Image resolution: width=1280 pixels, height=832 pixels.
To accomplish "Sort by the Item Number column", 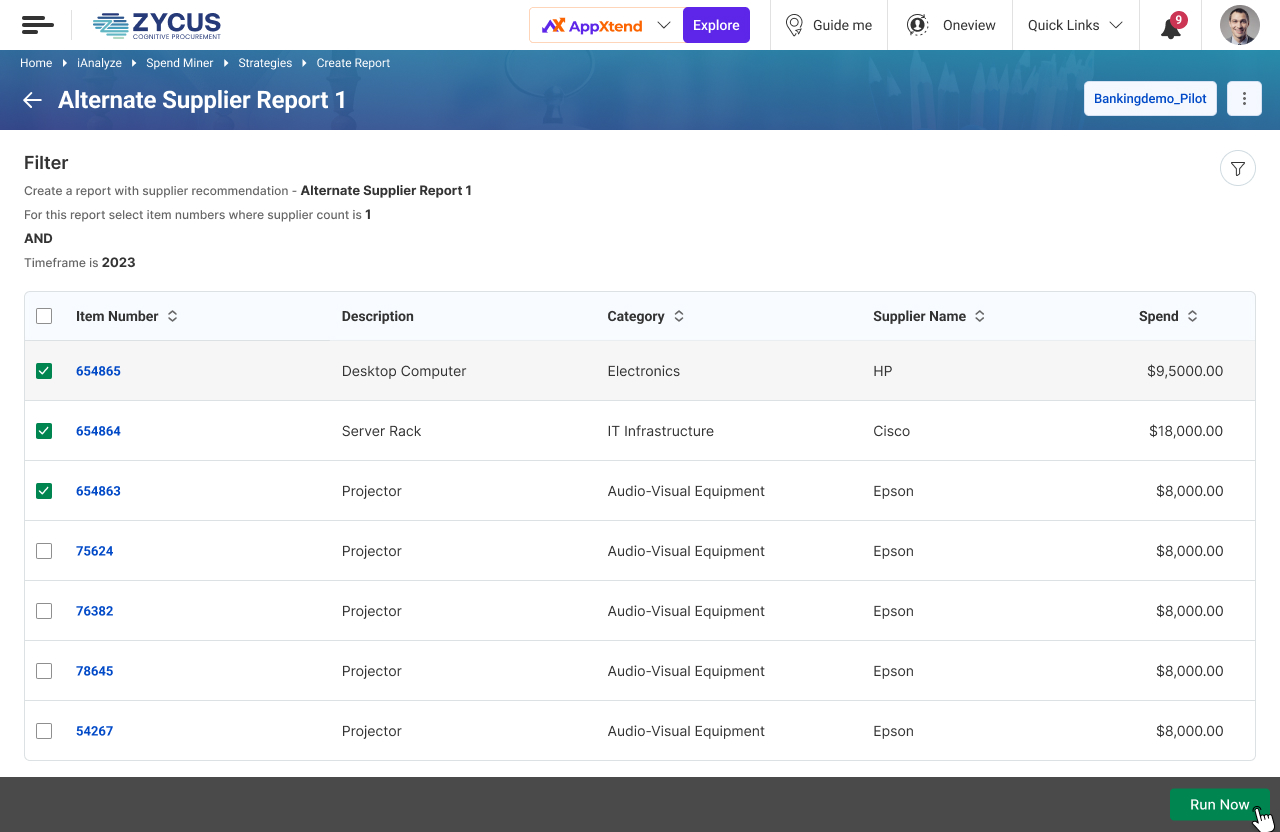I will (x=172, y=316).
